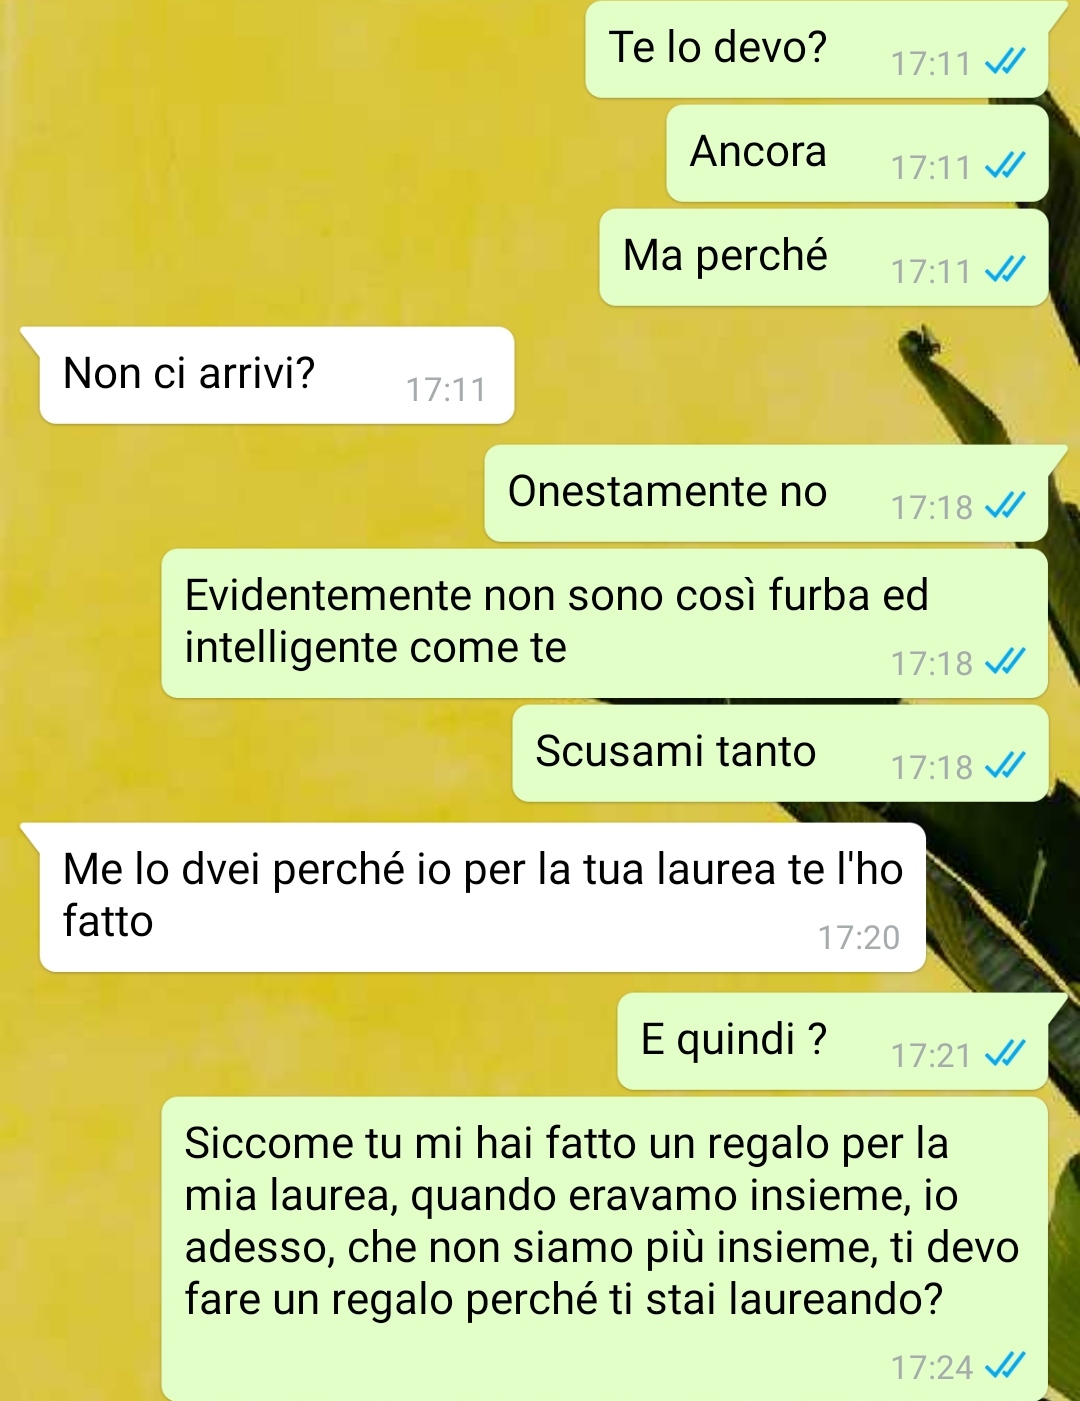Tap the blue double-check beside "Ancora"

pyautogui.click(x=1005, y=166)
